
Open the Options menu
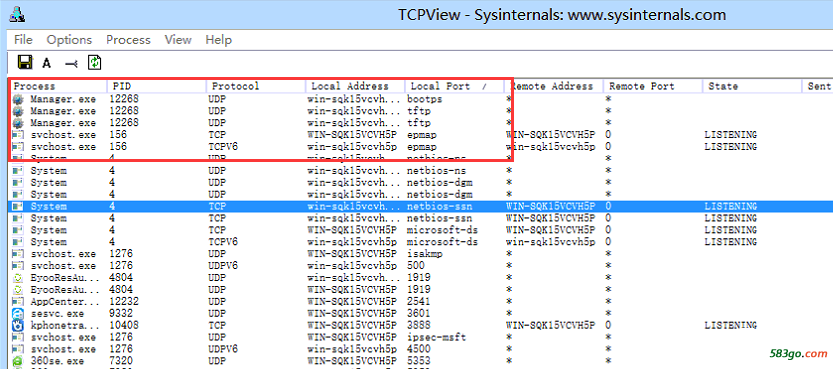point(69,40)
